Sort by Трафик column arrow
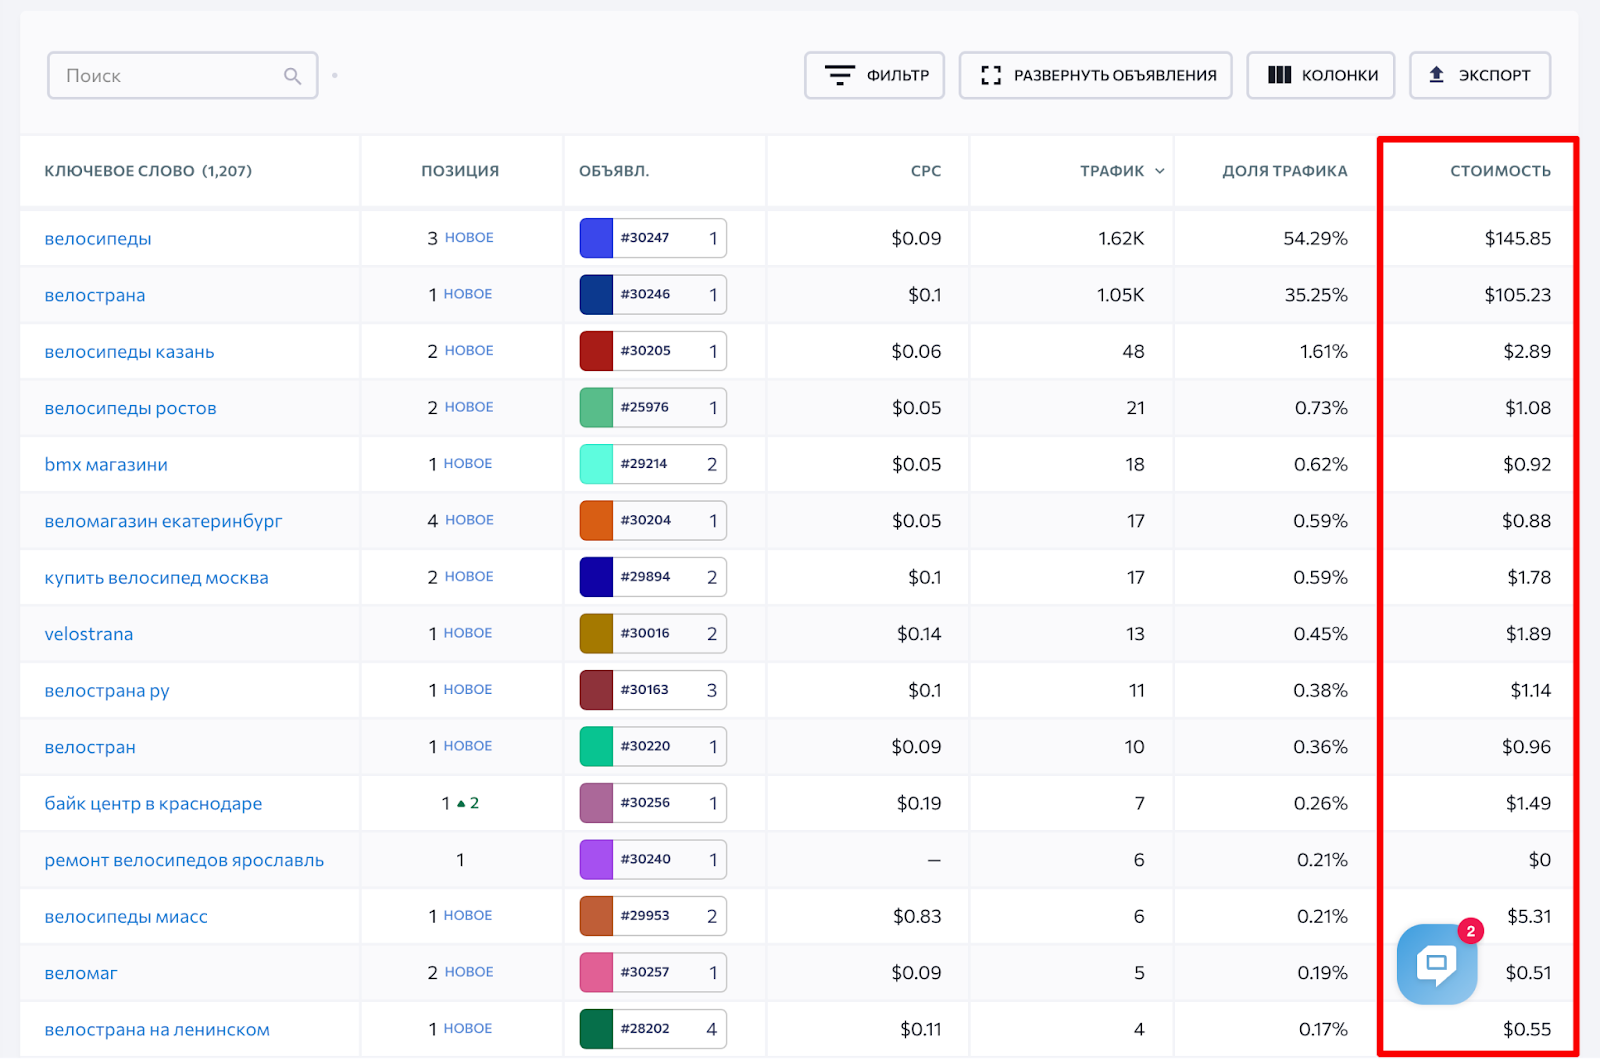 coord(1160,171)
